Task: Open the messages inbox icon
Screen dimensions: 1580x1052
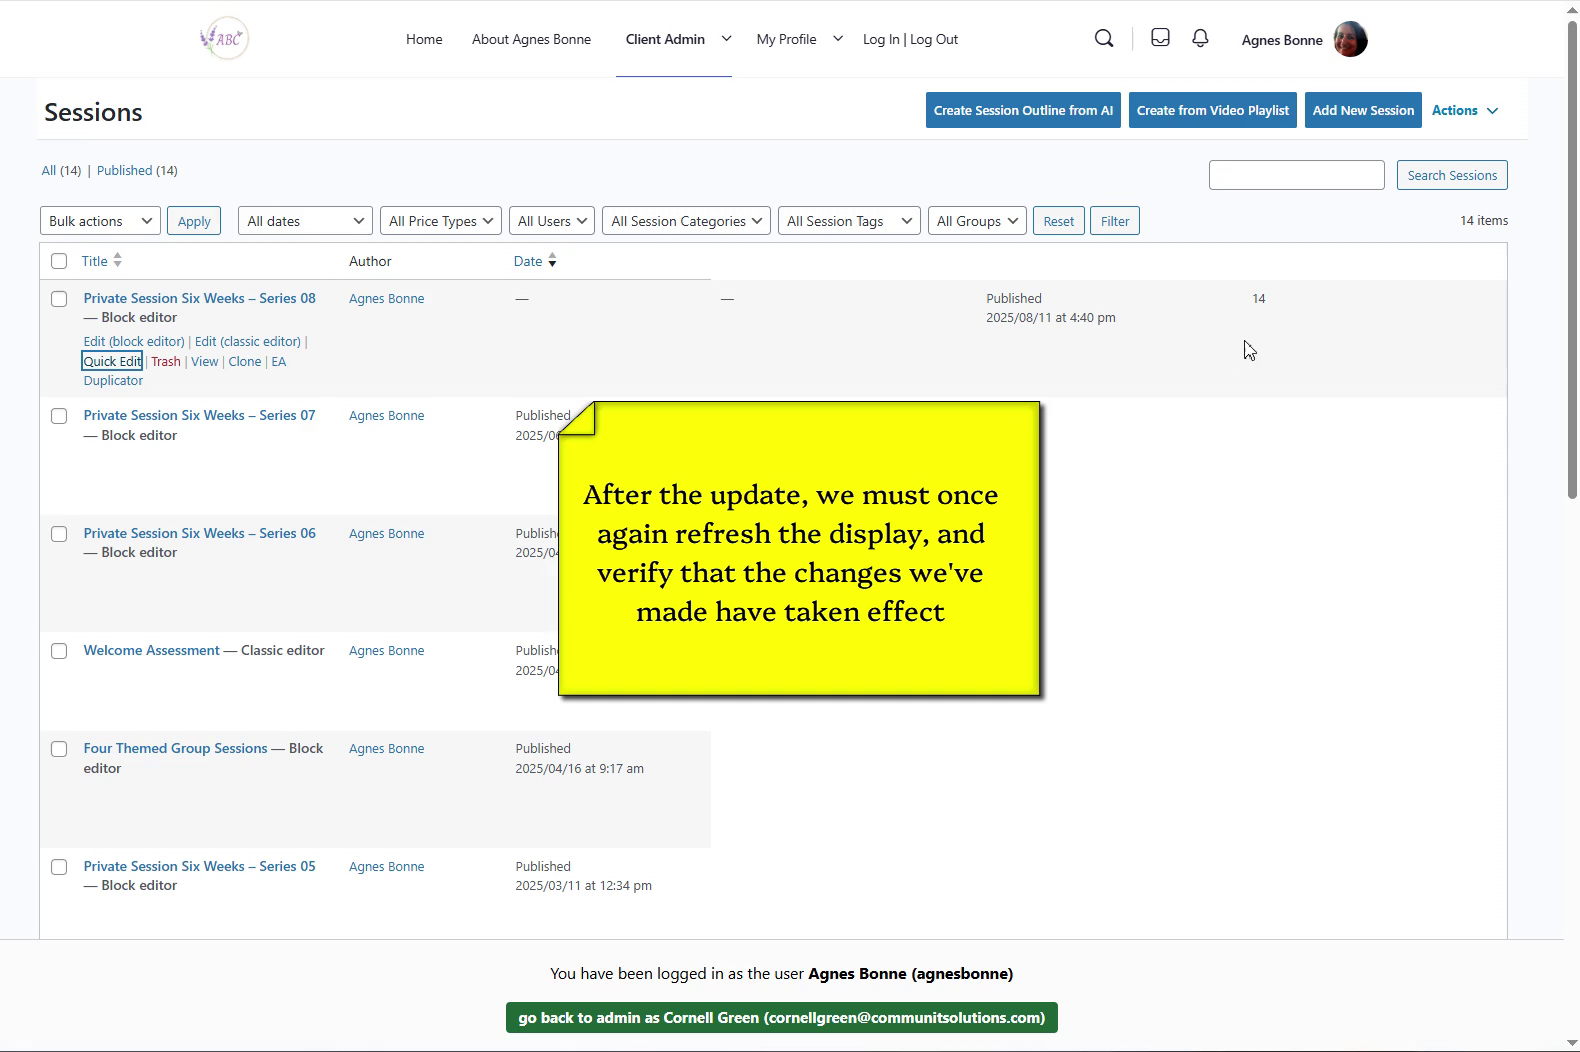Action: (x=1160, y=38)
